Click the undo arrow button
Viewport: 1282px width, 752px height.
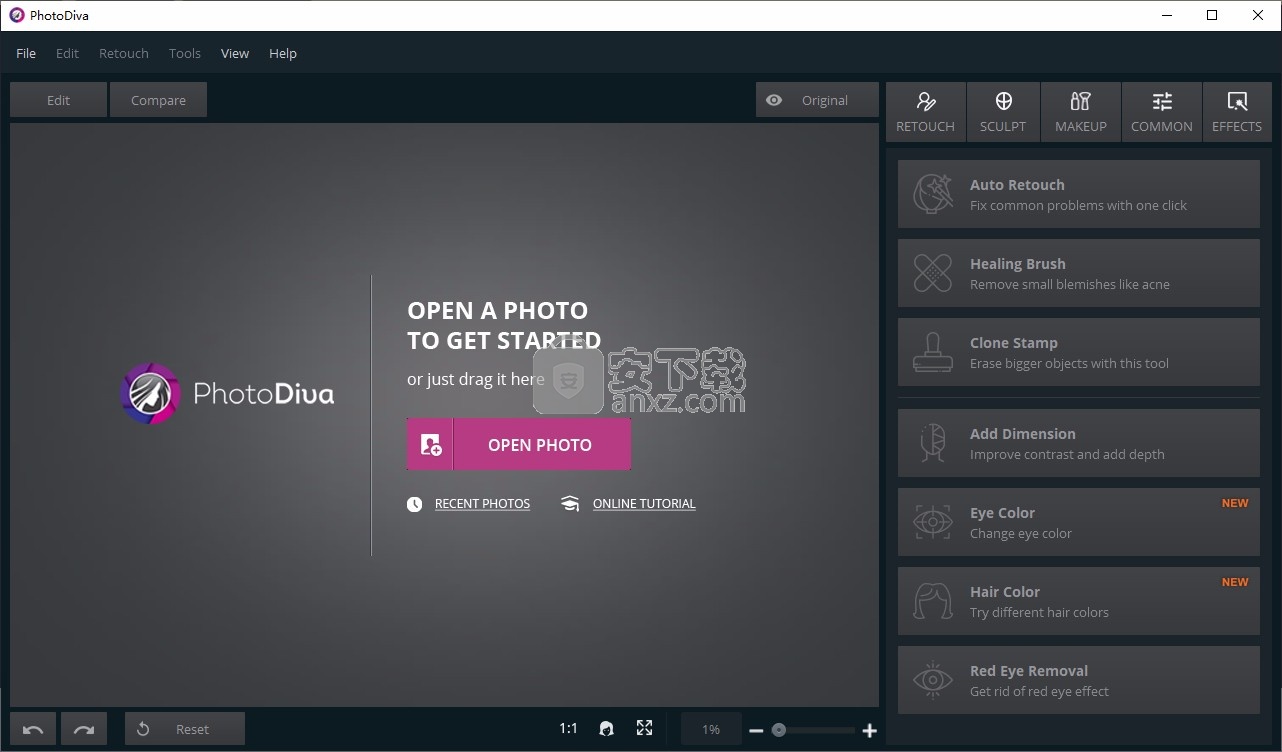(33, 729)
